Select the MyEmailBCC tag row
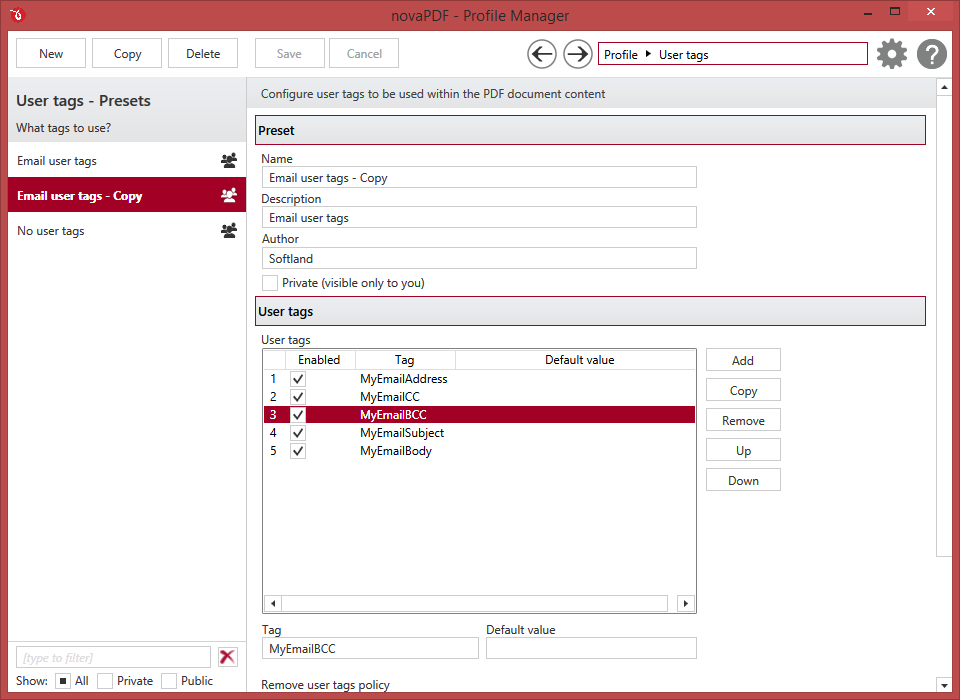The height and width of the screenshot is (700, 960). pyautogui.click(x=479, y=415)
